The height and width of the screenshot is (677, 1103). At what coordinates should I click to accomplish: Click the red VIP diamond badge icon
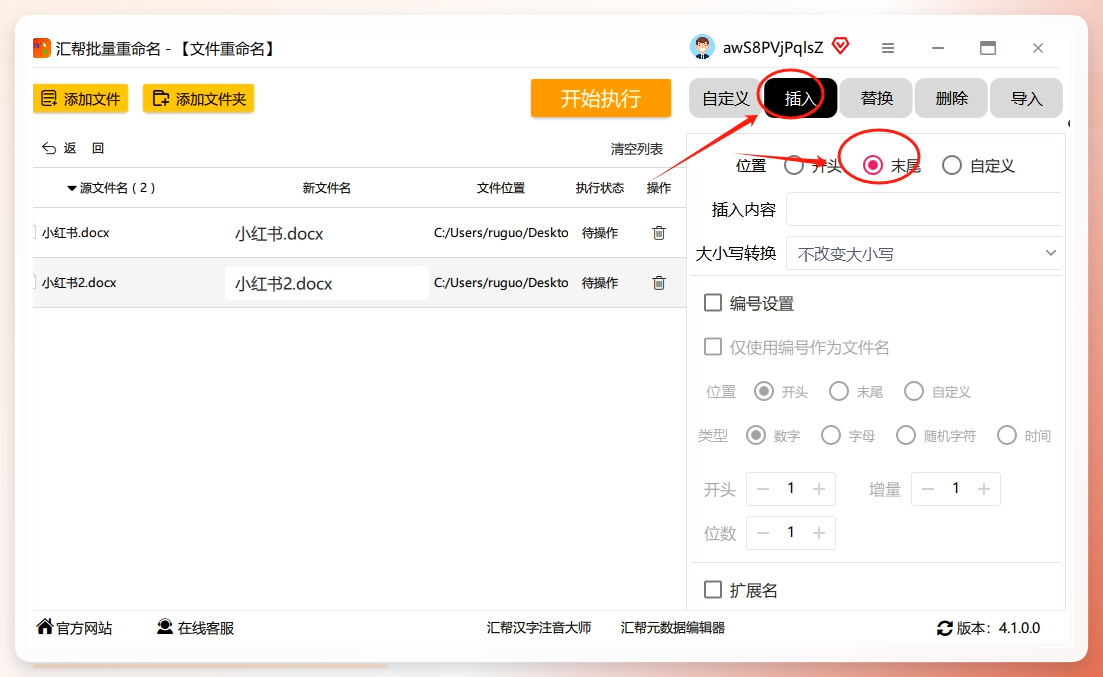pos(840,46)
